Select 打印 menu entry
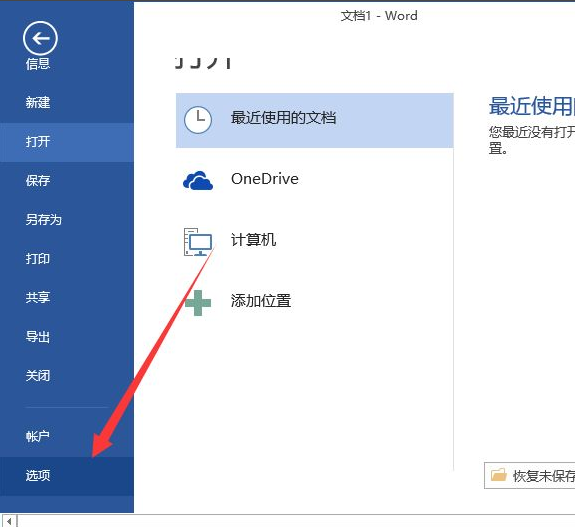 pyautogui.click(x=38, y=259)
